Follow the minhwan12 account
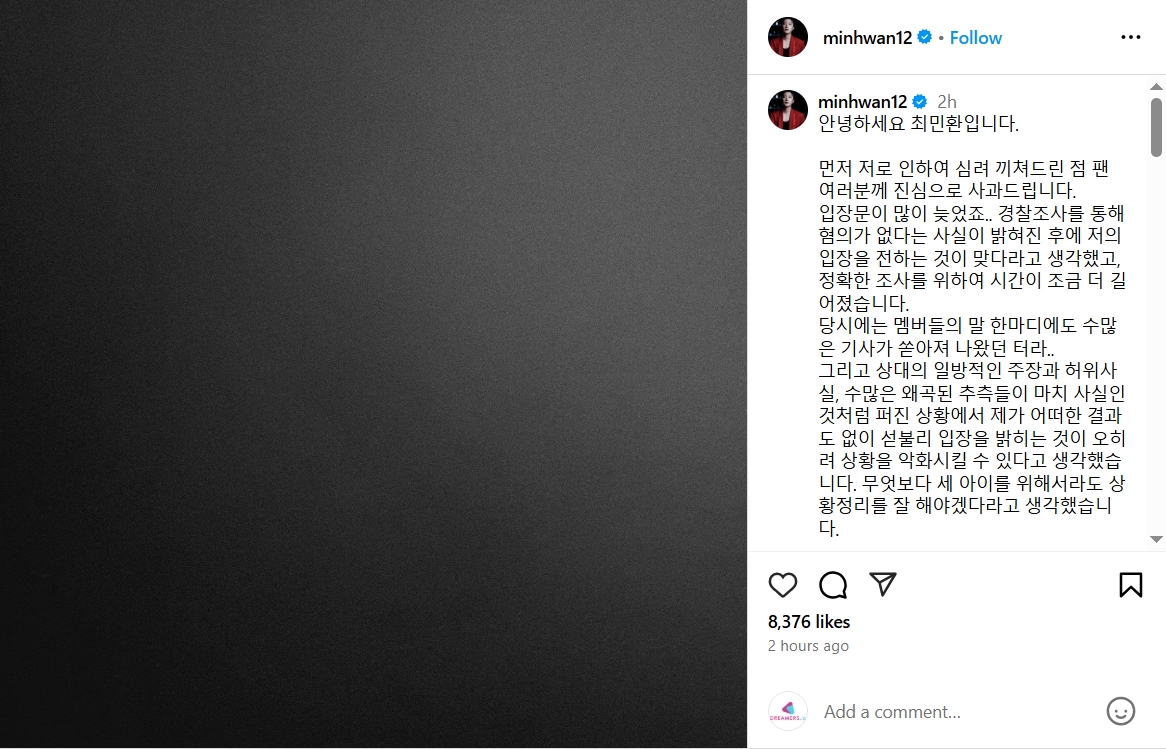This screenshot has height=749, width=1166. tap(976, 38)
